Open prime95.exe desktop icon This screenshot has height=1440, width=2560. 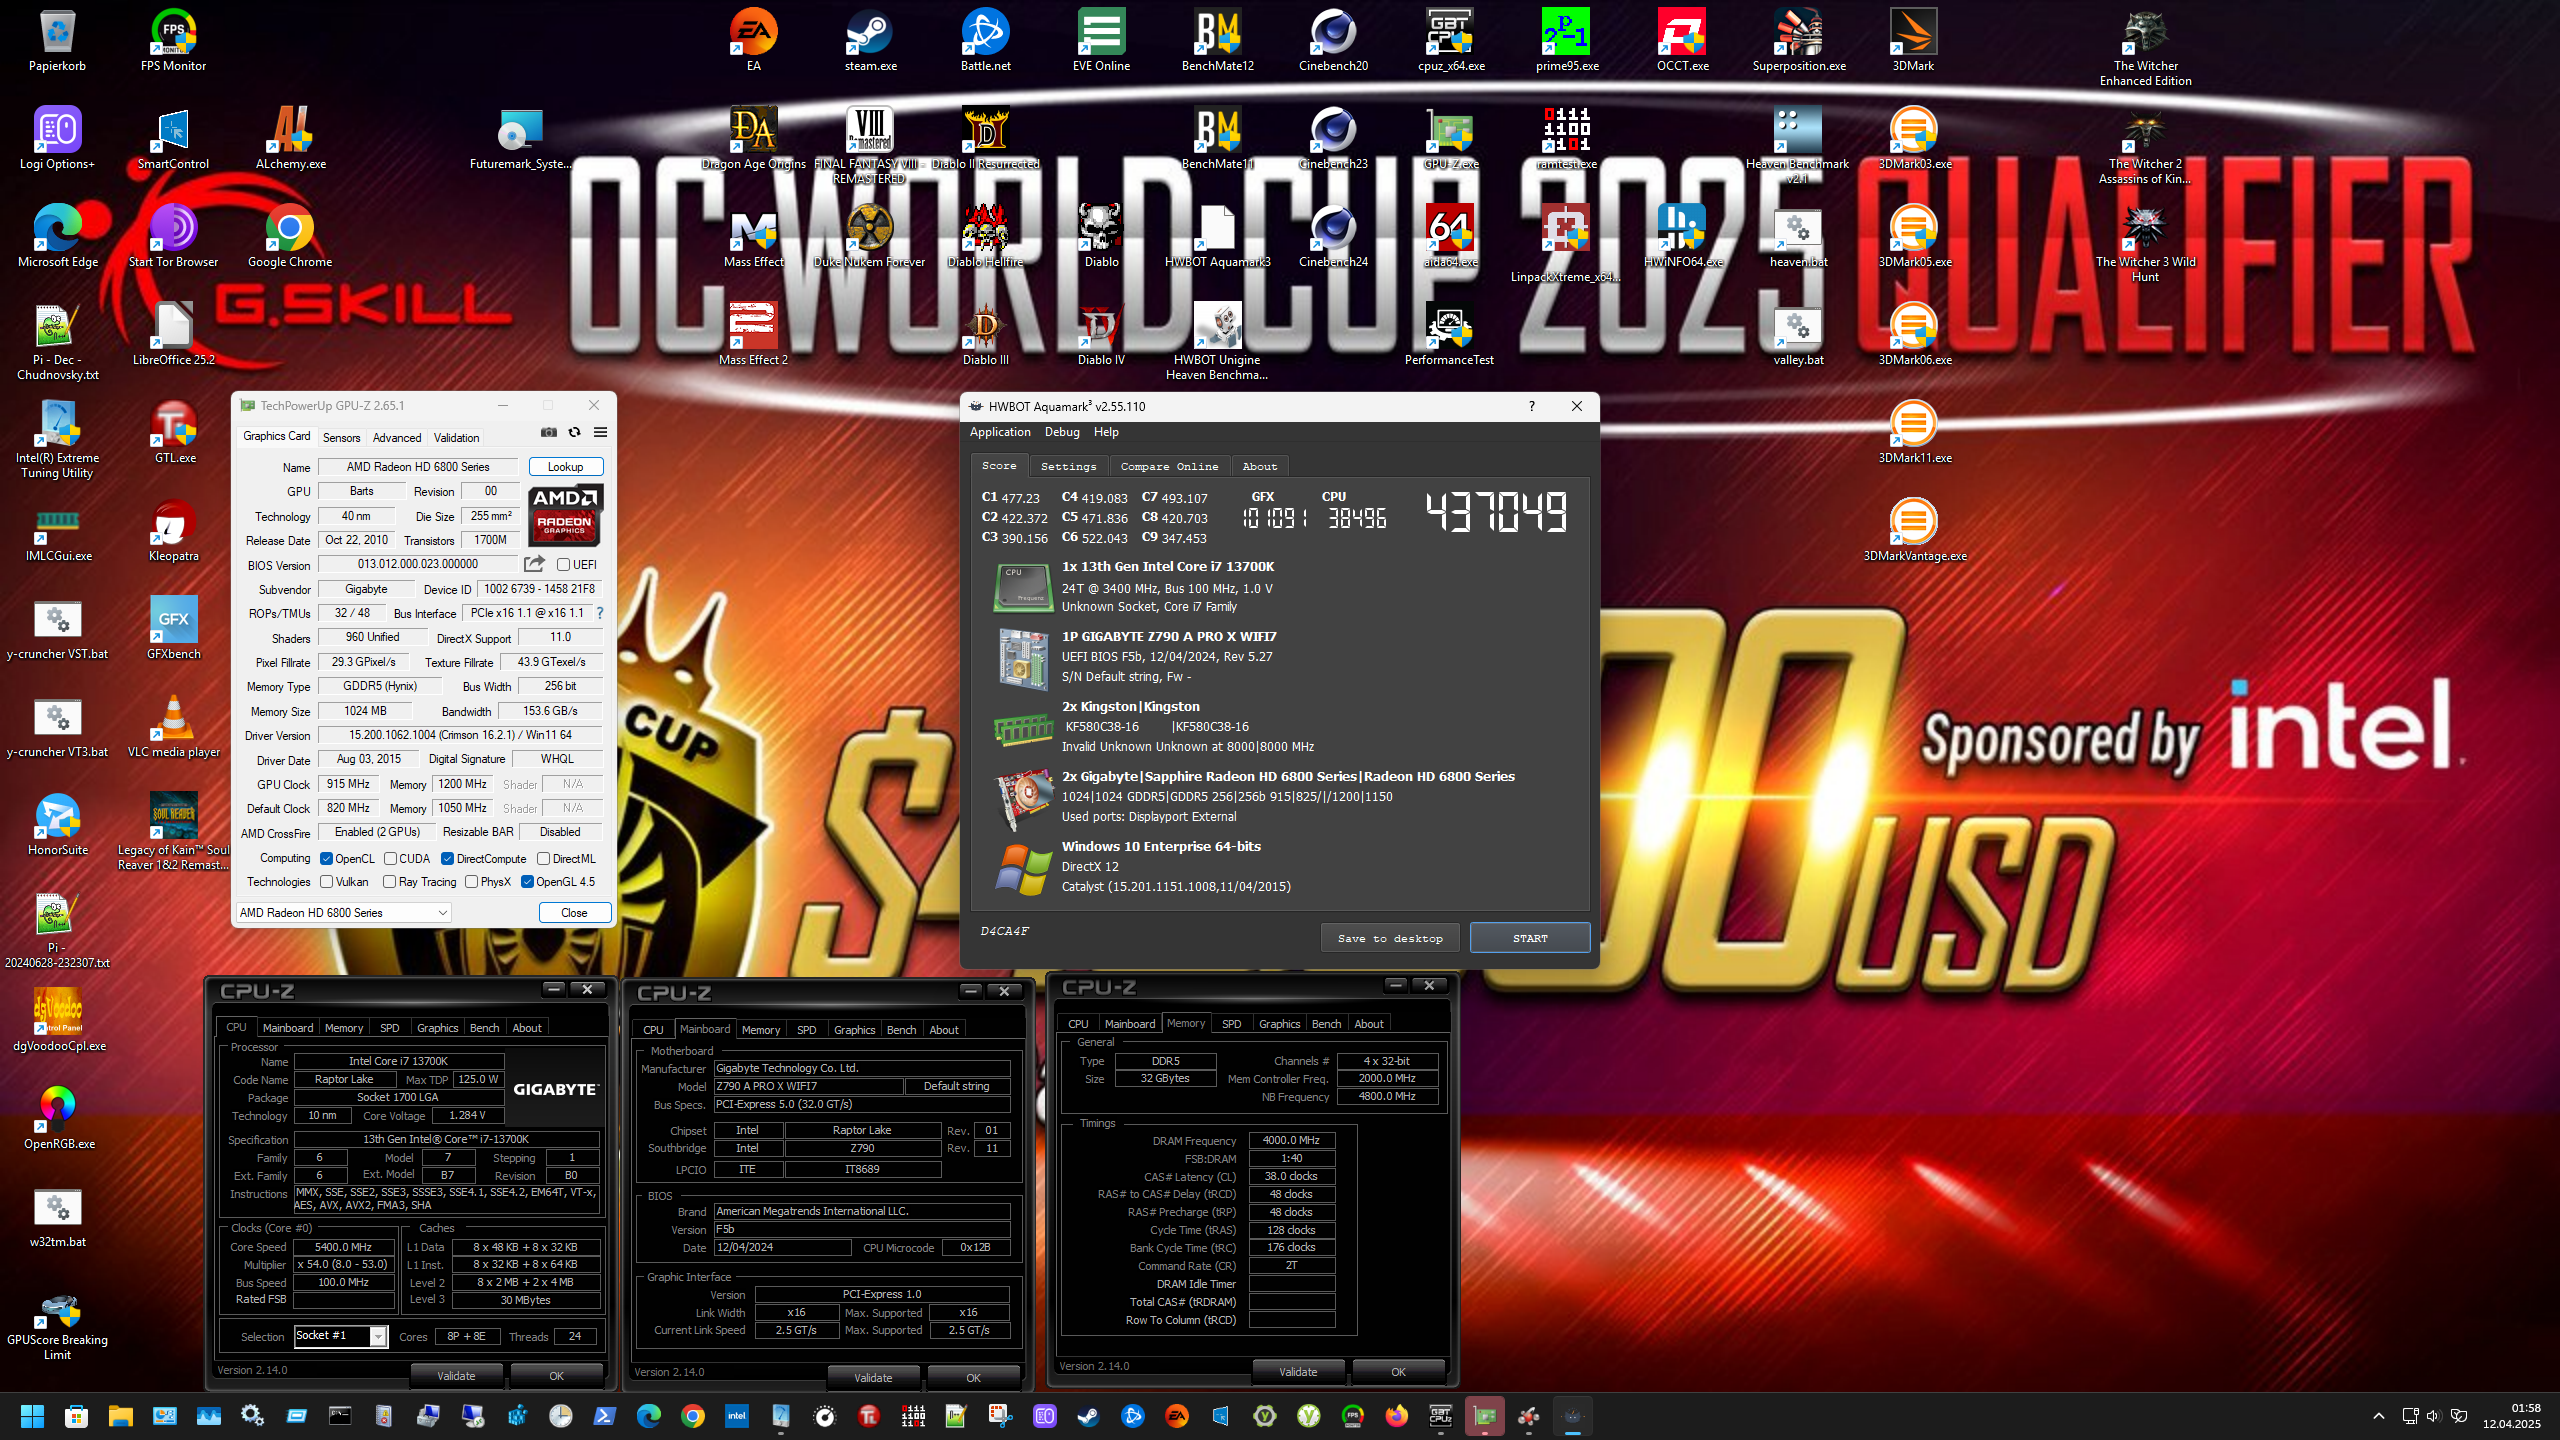1567,42
